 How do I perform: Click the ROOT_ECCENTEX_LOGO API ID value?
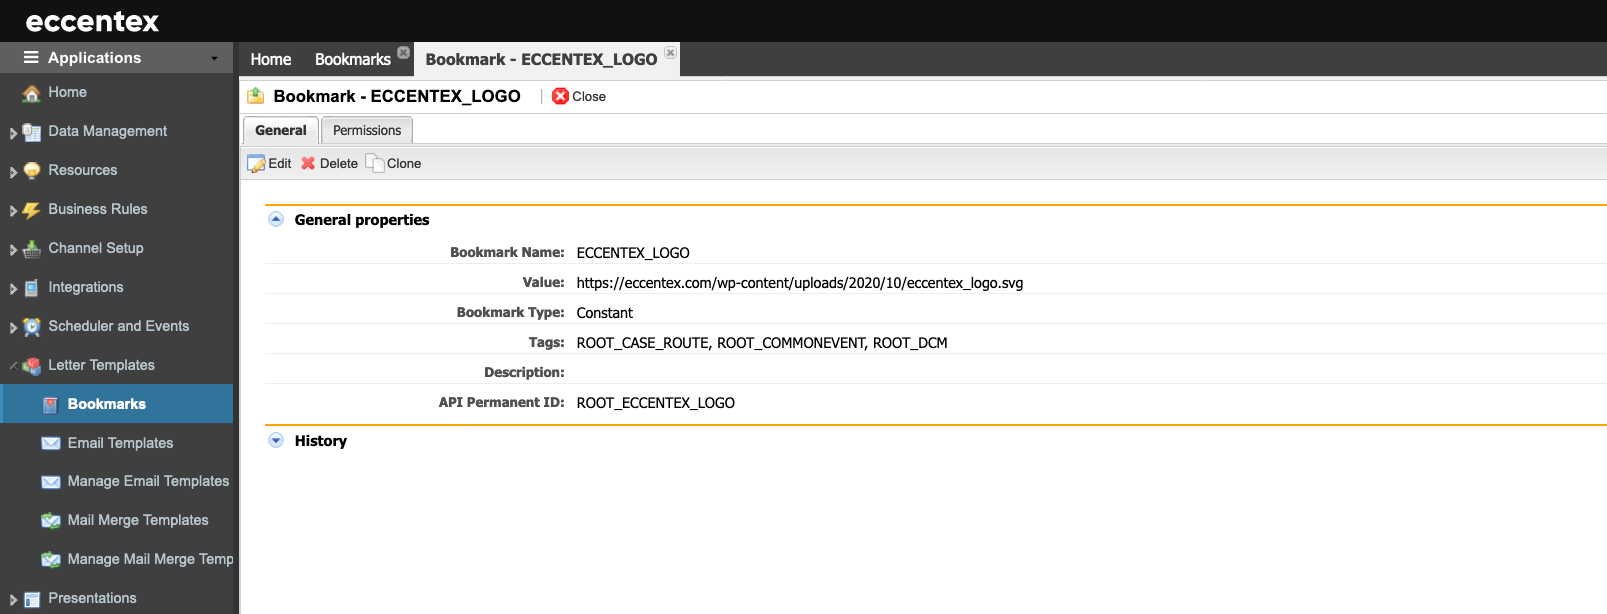[656, 403]
